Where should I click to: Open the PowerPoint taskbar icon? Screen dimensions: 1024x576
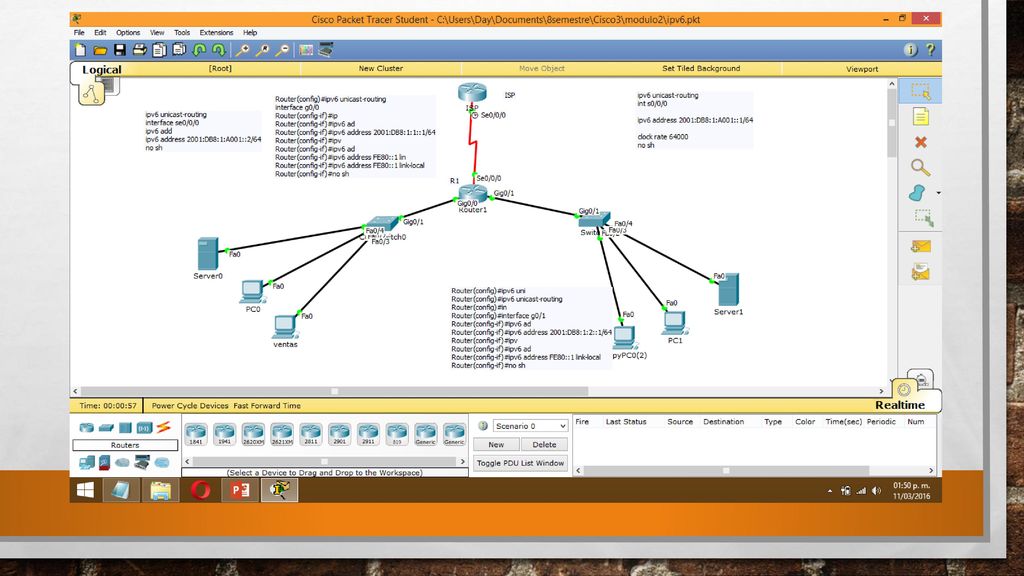click(x=240, y=490)
